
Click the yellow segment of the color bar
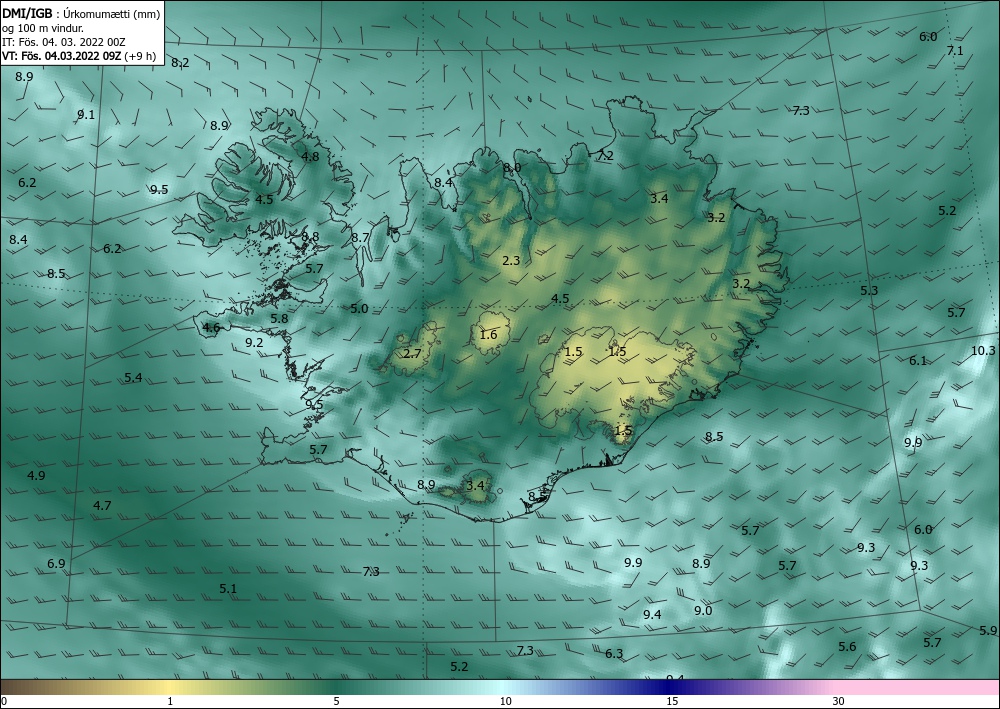(x=169, y=687)
